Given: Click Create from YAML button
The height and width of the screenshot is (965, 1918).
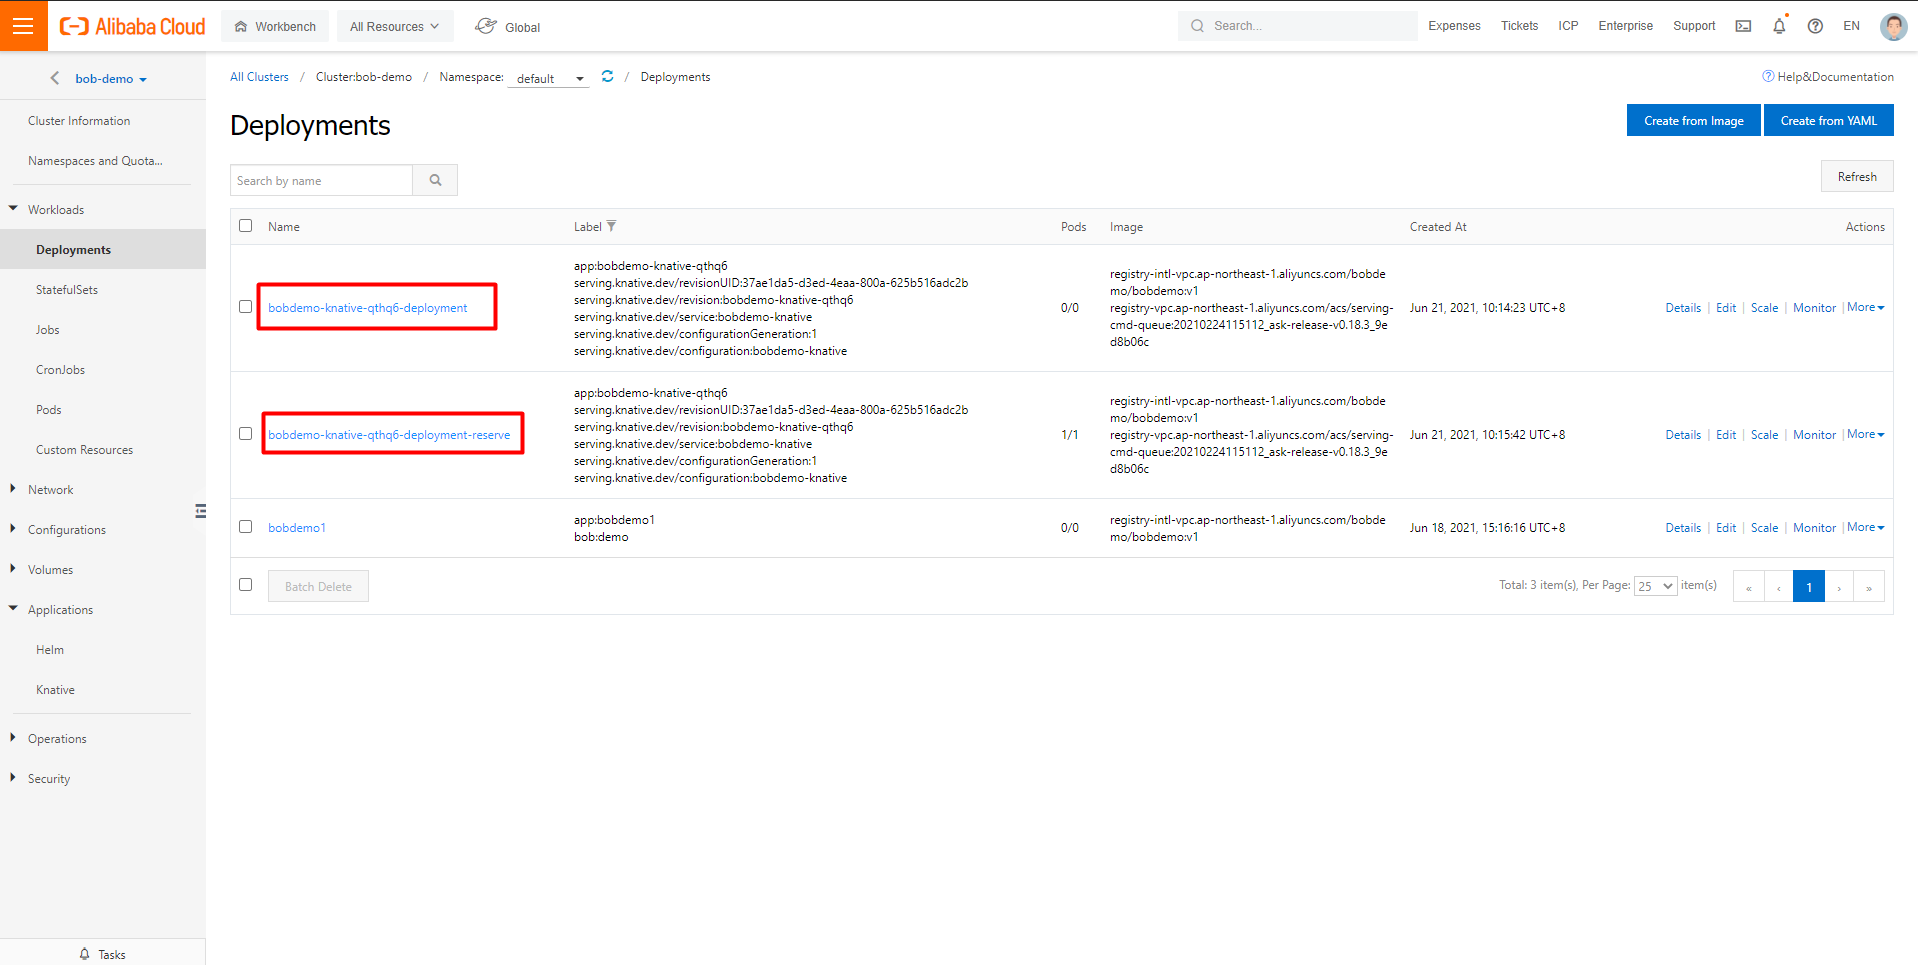Looking at the screenshot, I should click(1828, 120).
